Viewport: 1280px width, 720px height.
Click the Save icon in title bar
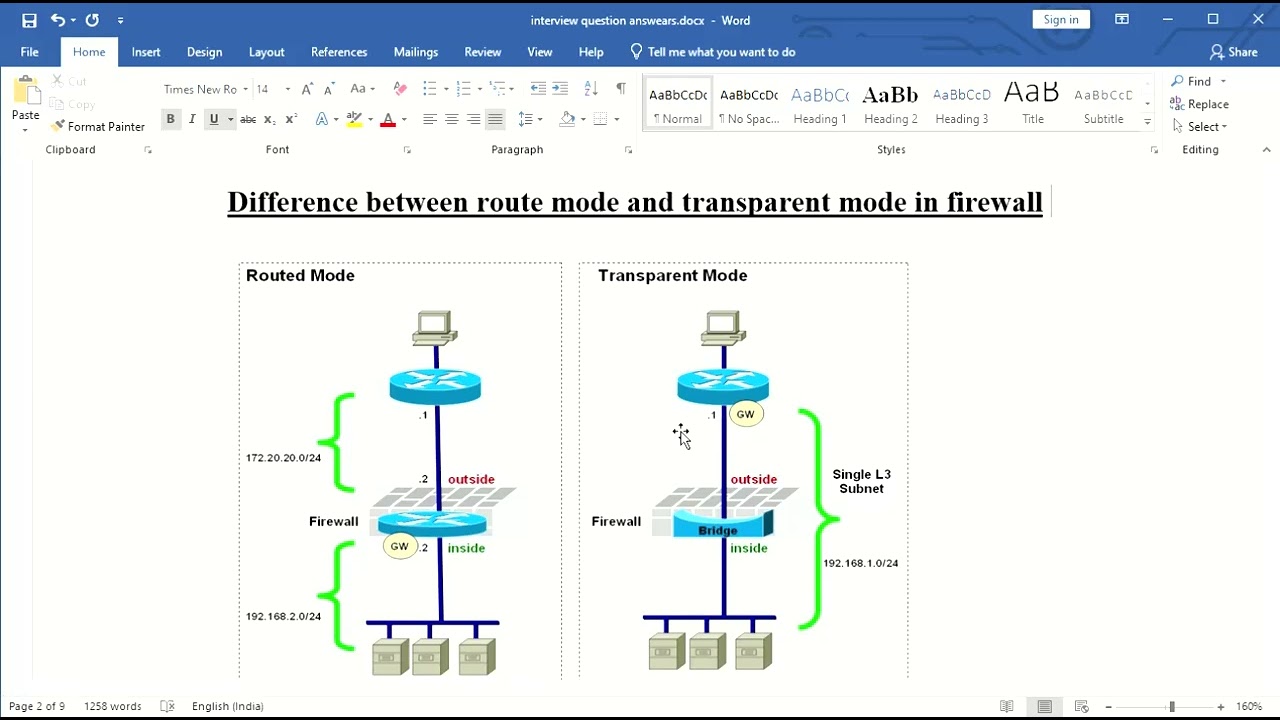point(29,20)
